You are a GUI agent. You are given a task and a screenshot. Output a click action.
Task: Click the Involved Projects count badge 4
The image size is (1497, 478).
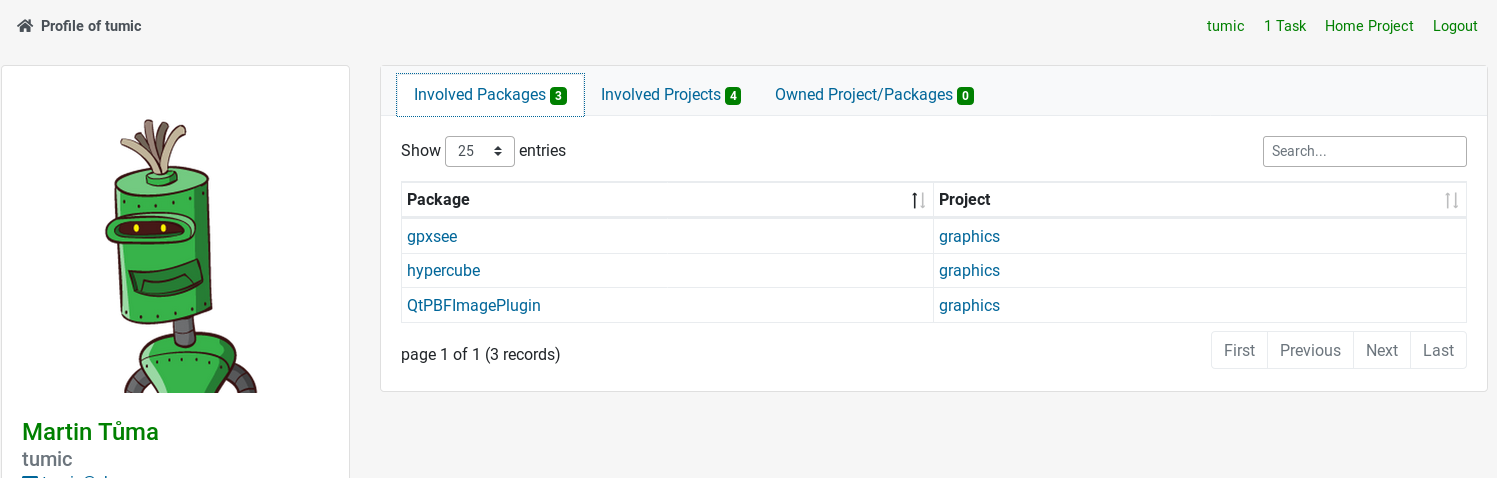(x=733, y=96)
